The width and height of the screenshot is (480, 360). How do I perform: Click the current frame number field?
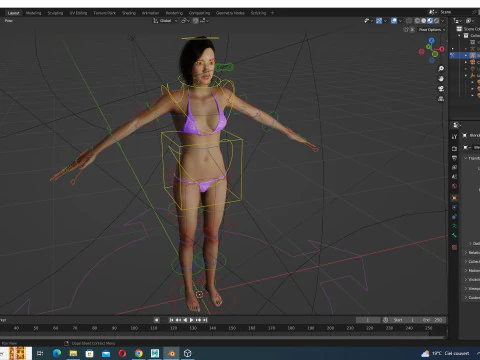click(x=368, y=320)
